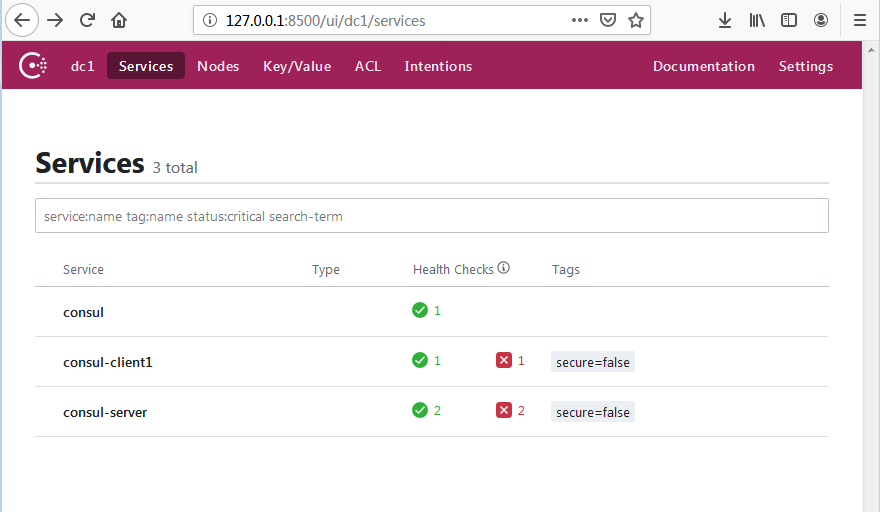Click the Health Checks column header
Viewport: 880px width, 512px height.
coord(453,269)
